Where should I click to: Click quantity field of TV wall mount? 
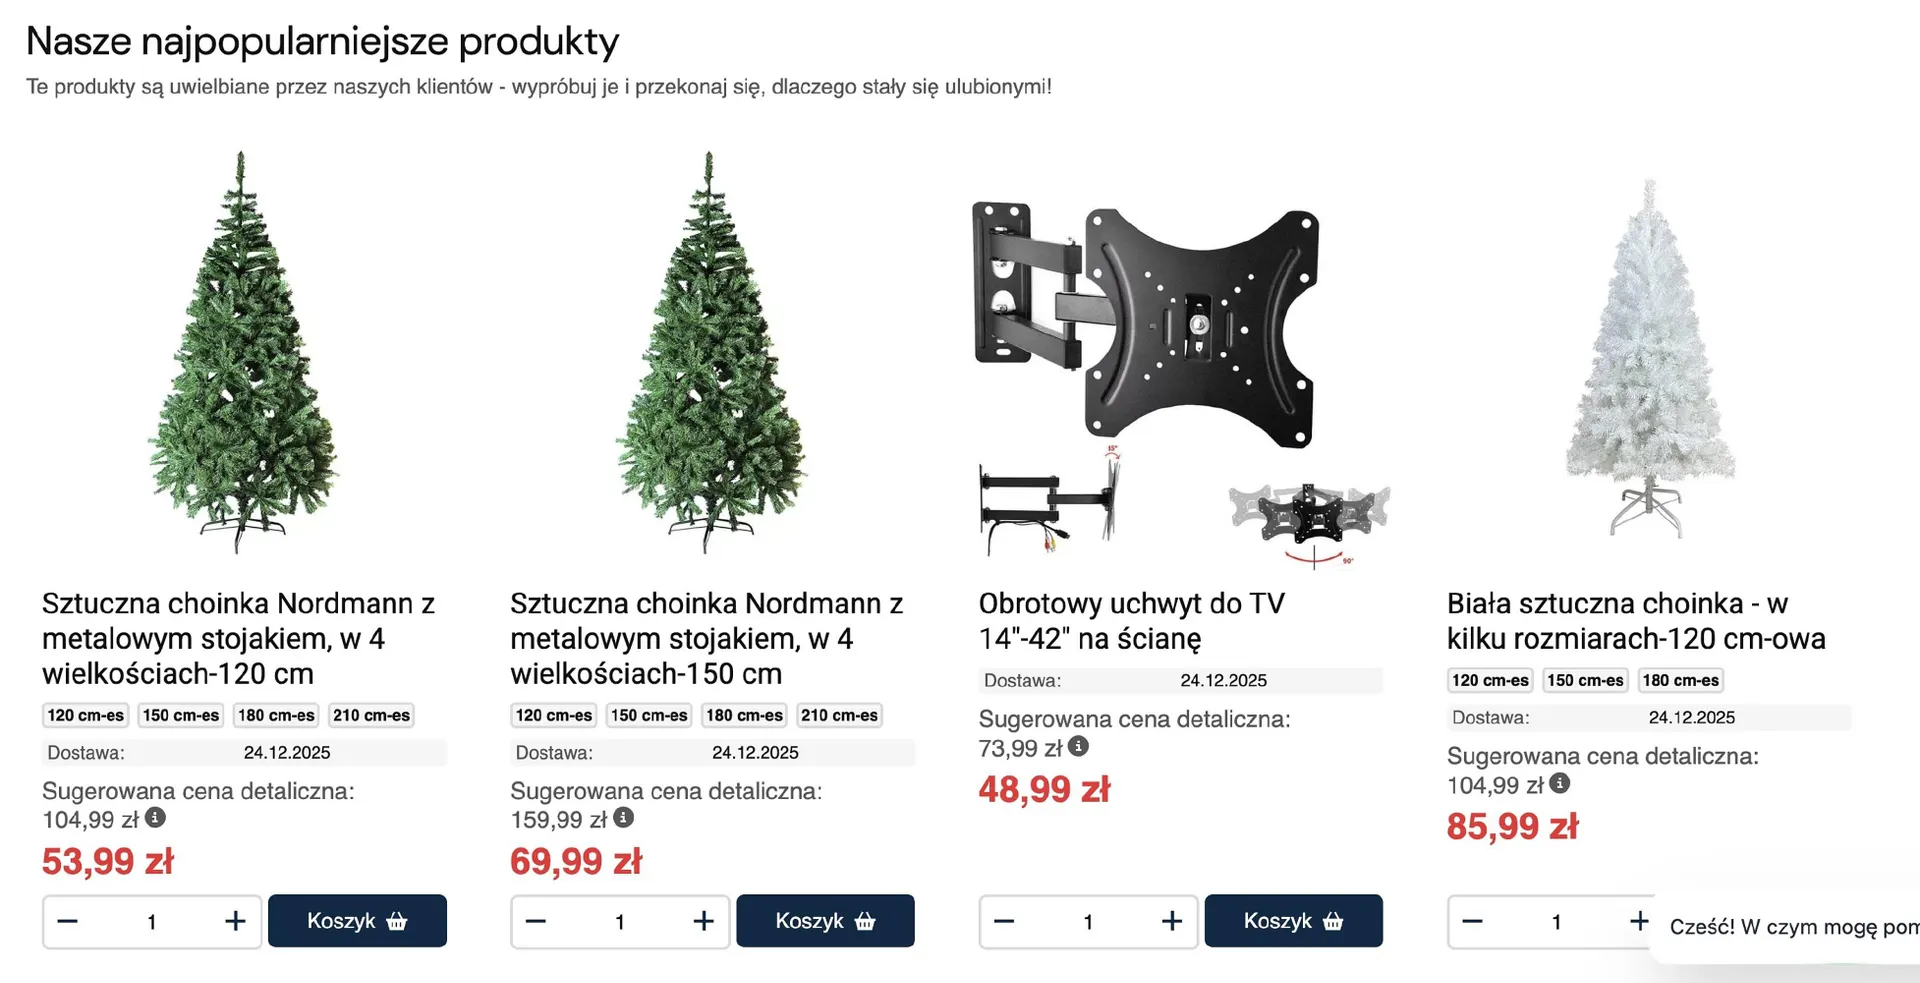[1088, 921]
